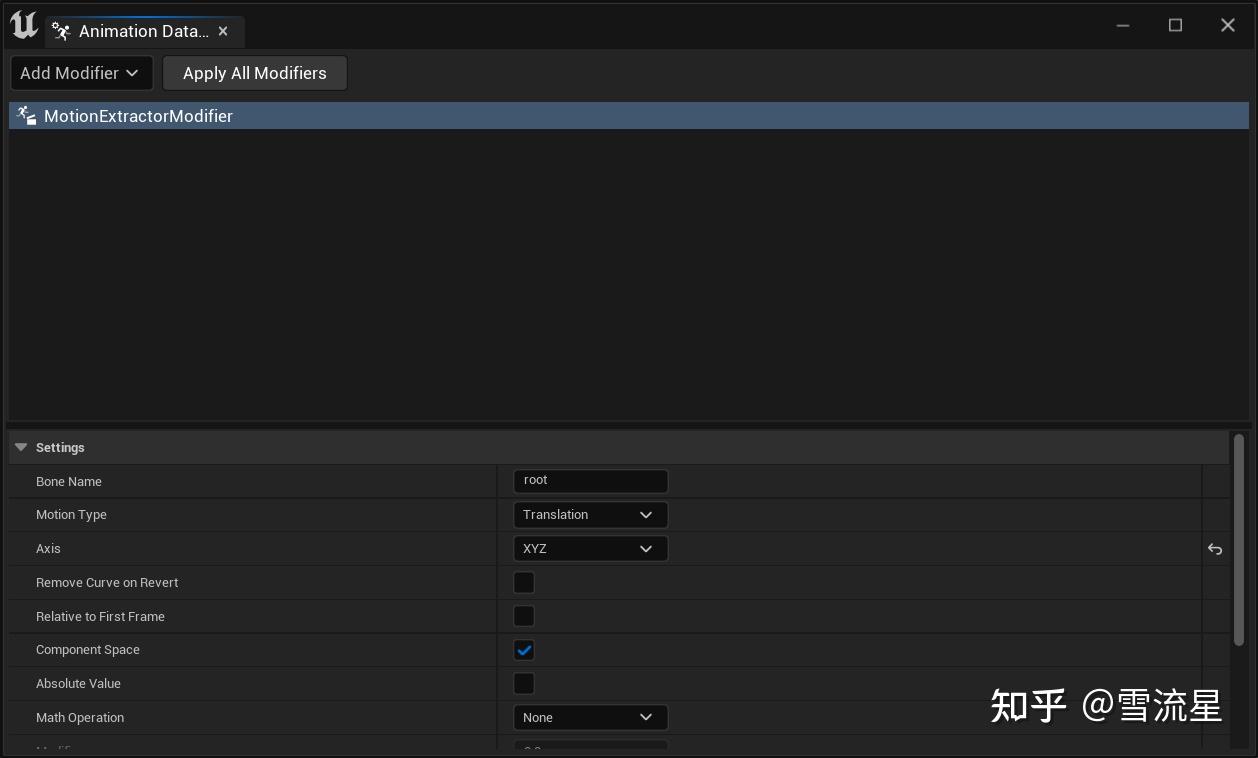This screenshot has height=758, width=1258.
Task: Enable the Absolute Value checkbox
Action: (x=524, y=684)
